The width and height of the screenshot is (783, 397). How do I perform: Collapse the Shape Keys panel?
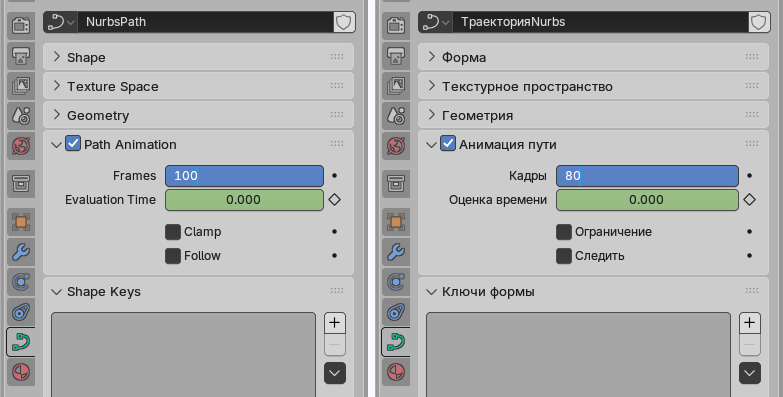(199, 291)
